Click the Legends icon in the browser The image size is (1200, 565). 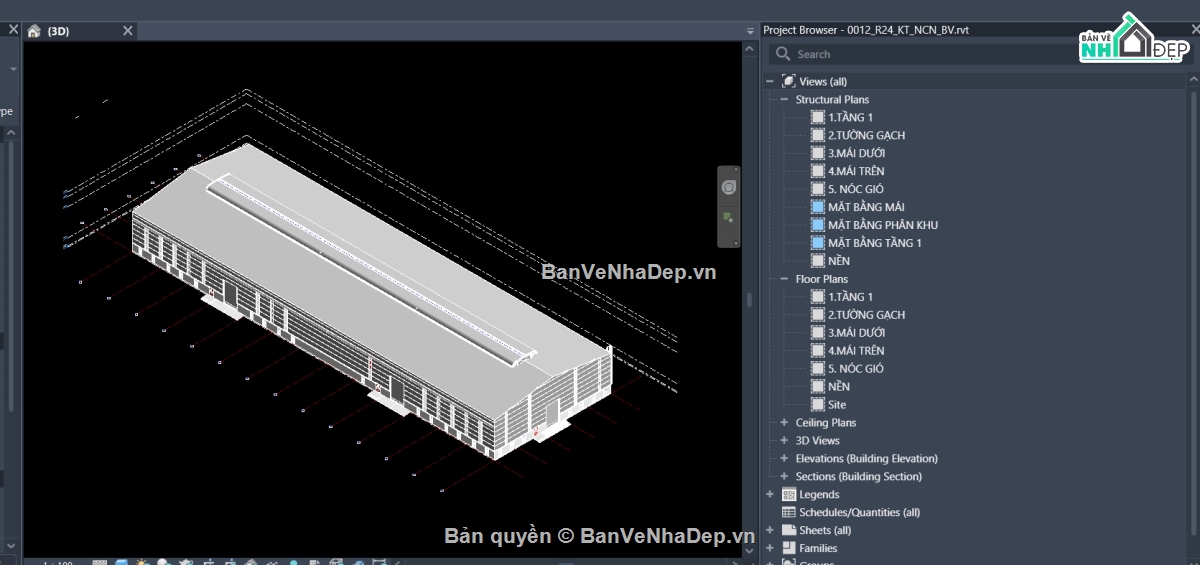click(789, 495)
